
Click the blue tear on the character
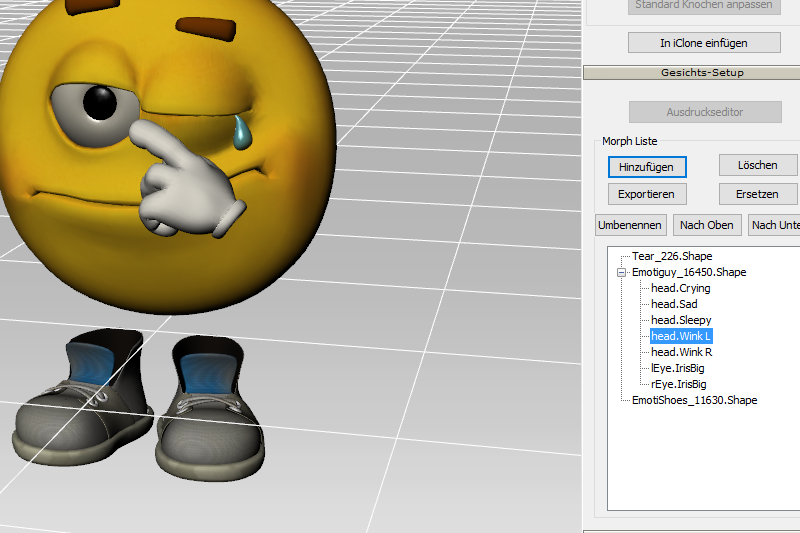pyautogui.click(x=242, y=134)
